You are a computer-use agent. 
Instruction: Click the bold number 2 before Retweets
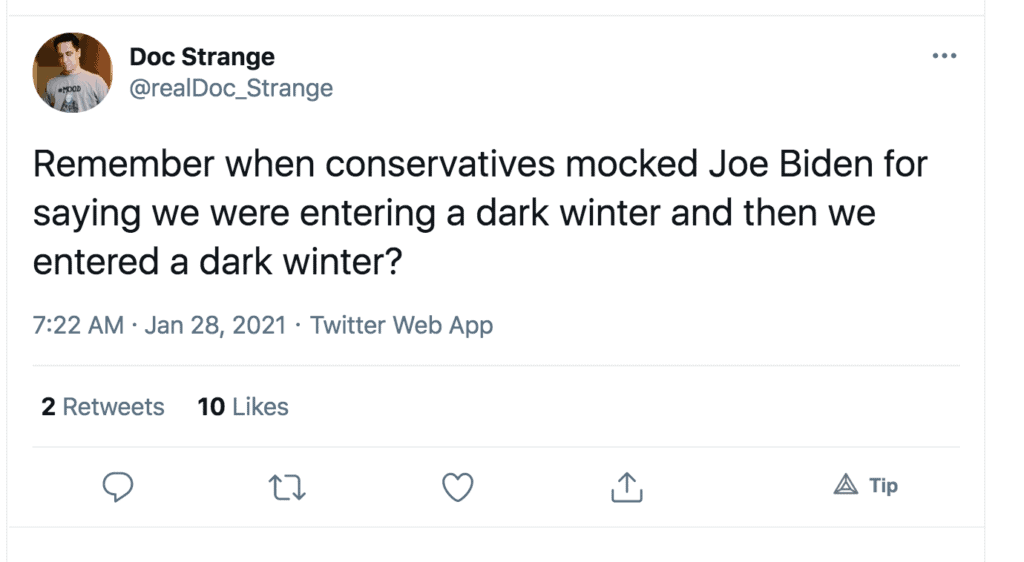click(48, 407)
